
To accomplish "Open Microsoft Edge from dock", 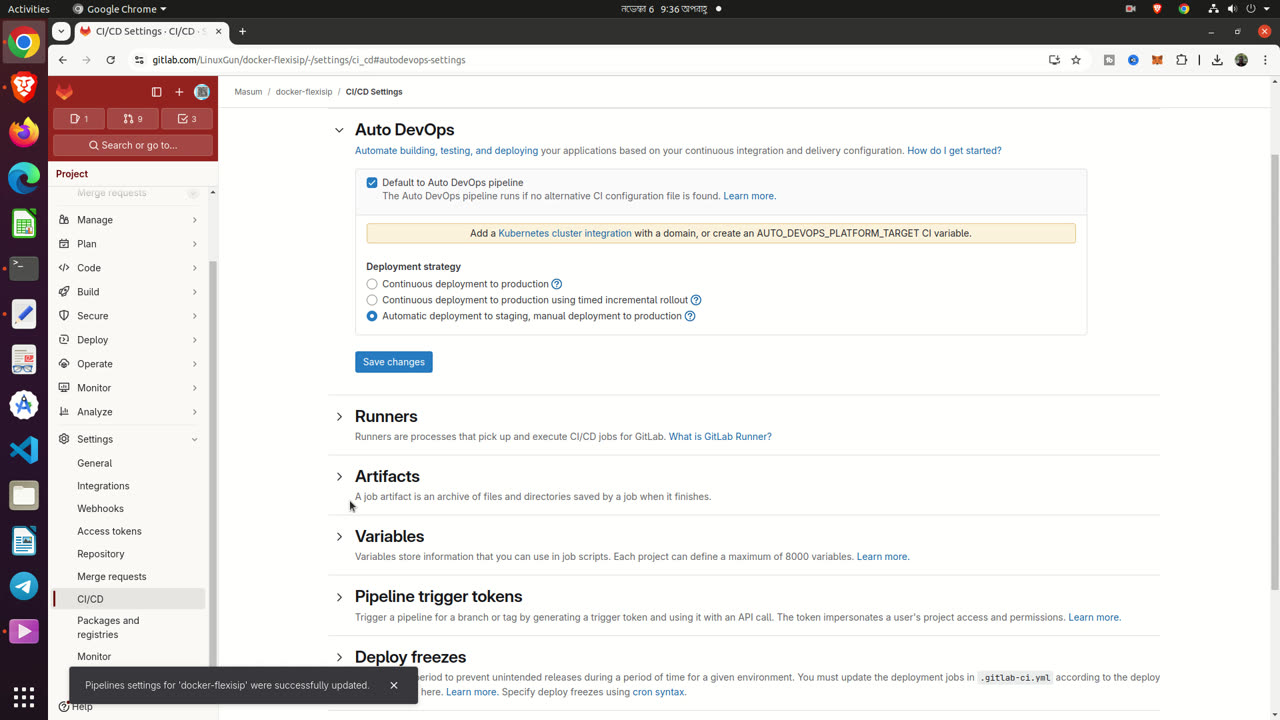I will pos(24,177).
